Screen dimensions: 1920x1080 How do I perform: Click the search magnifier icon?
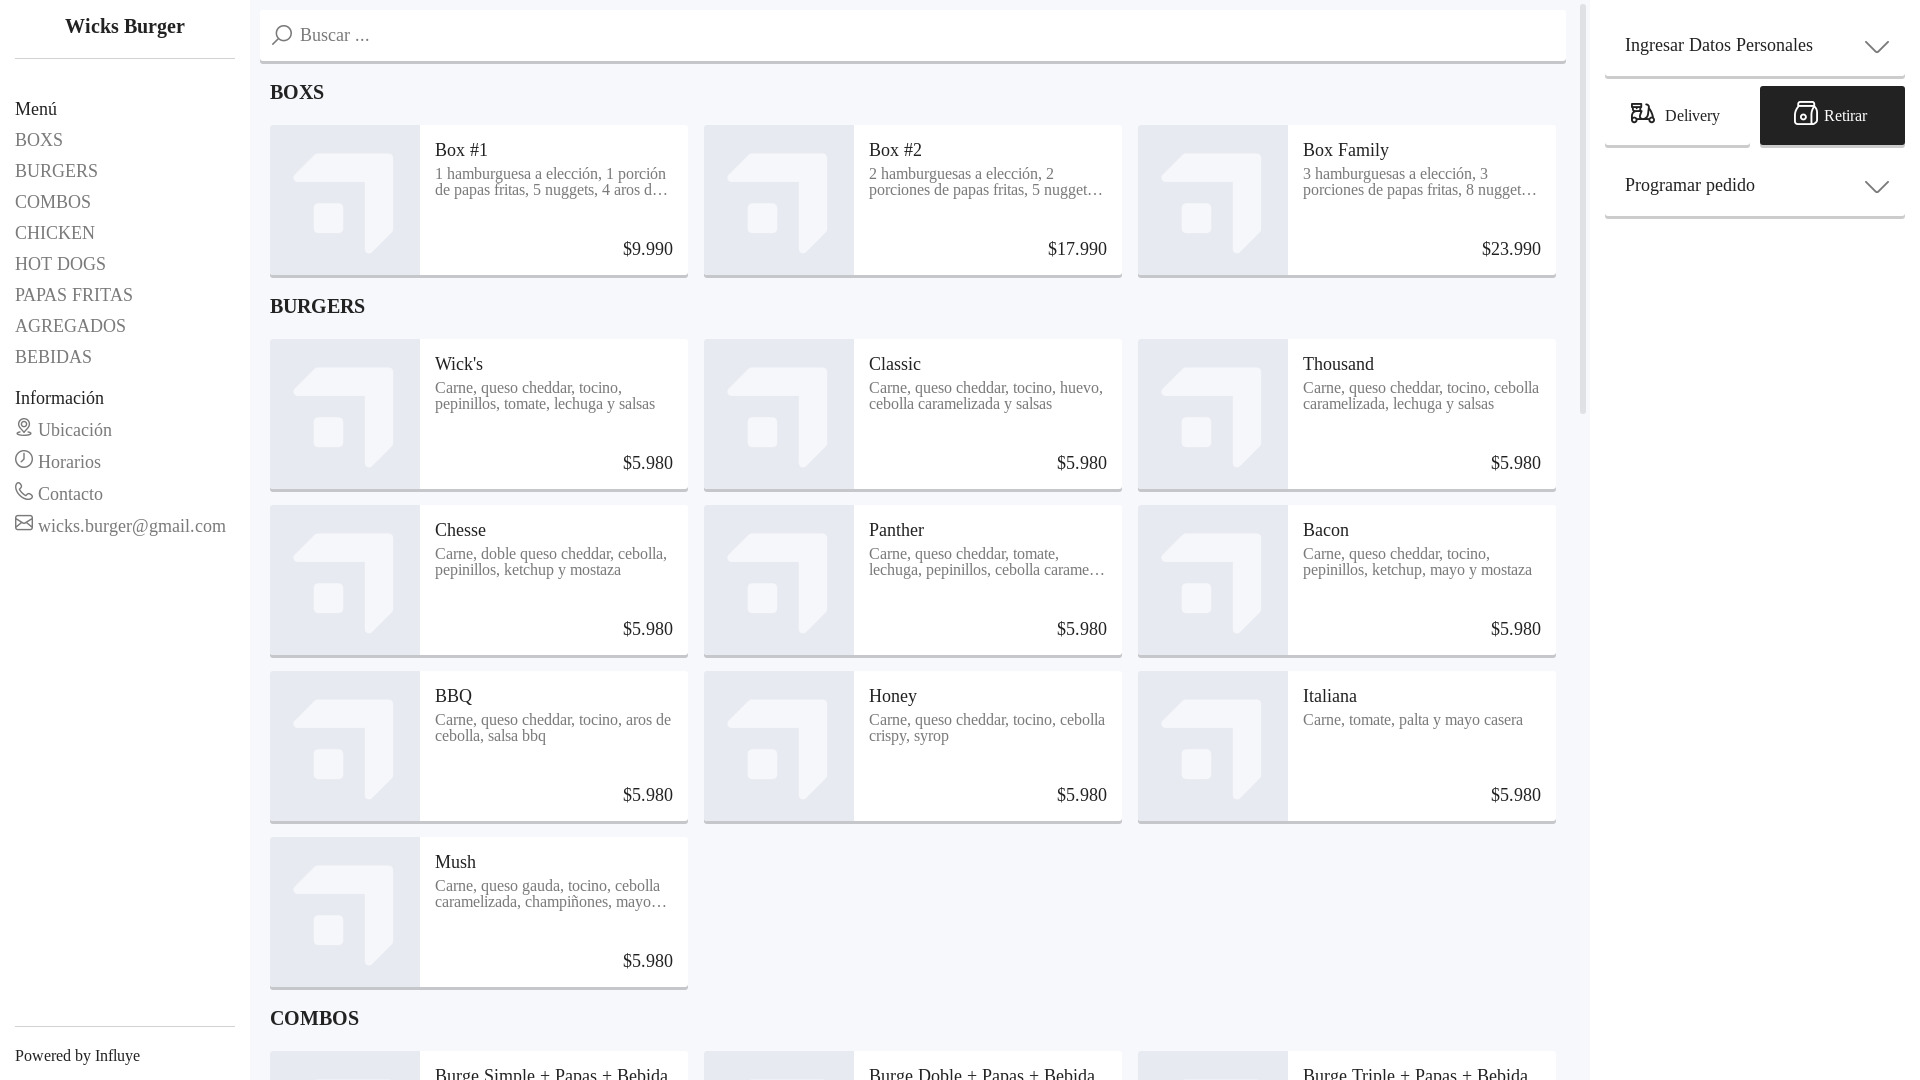282,36
